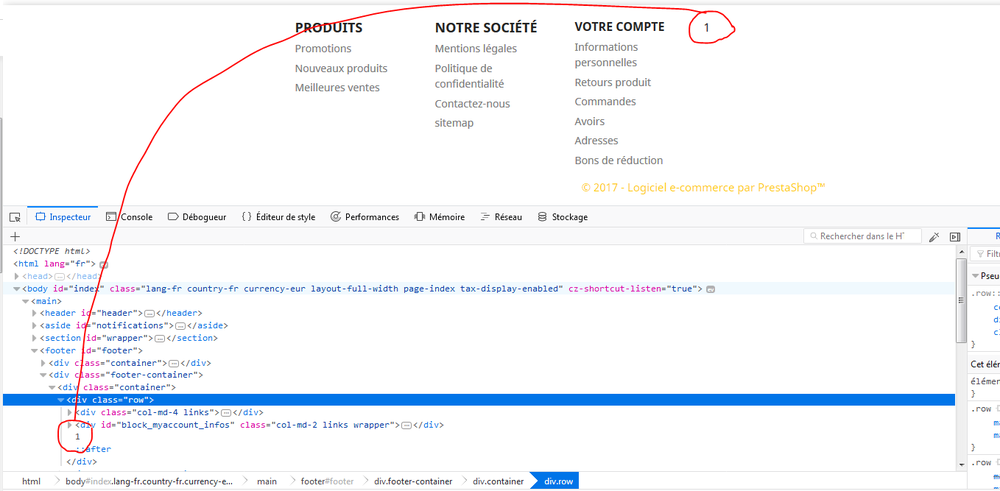Click the plus icon to add node
1000x491 pixels.
point(16,237)
